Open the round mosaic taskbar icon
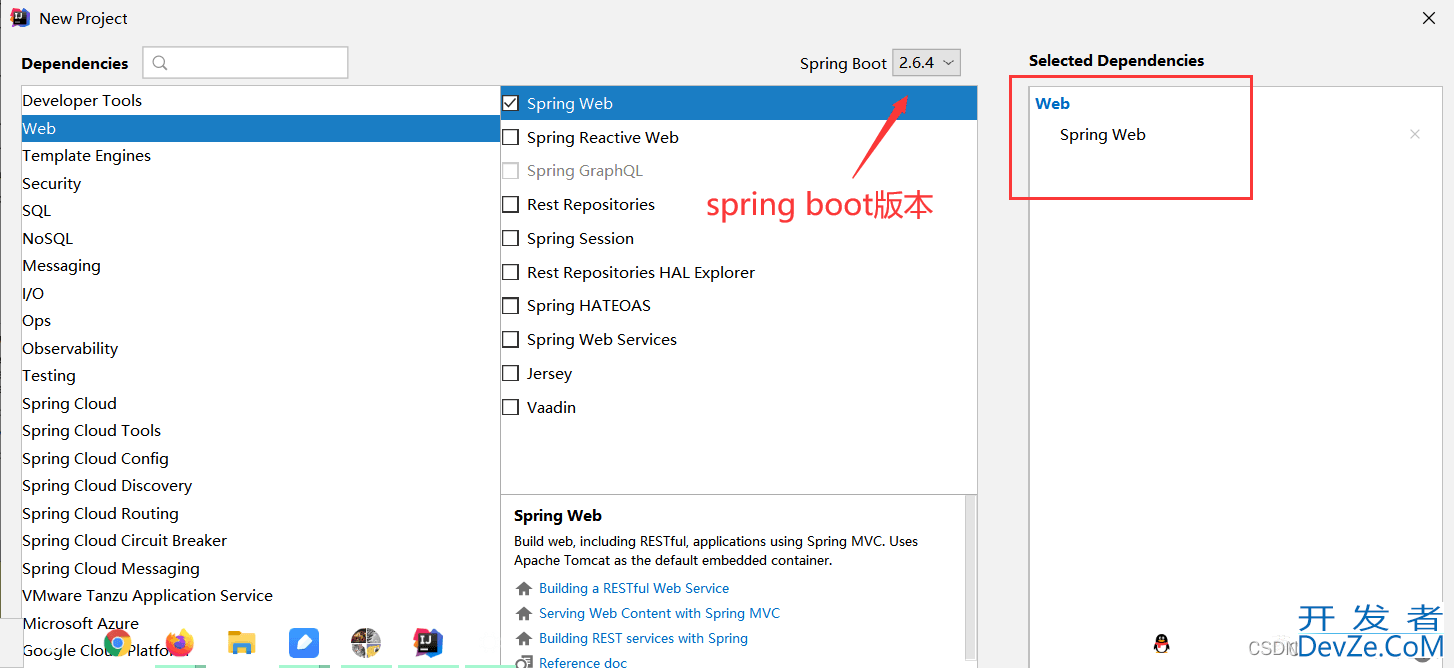The image size is (1454, 668). pos(366,643)
